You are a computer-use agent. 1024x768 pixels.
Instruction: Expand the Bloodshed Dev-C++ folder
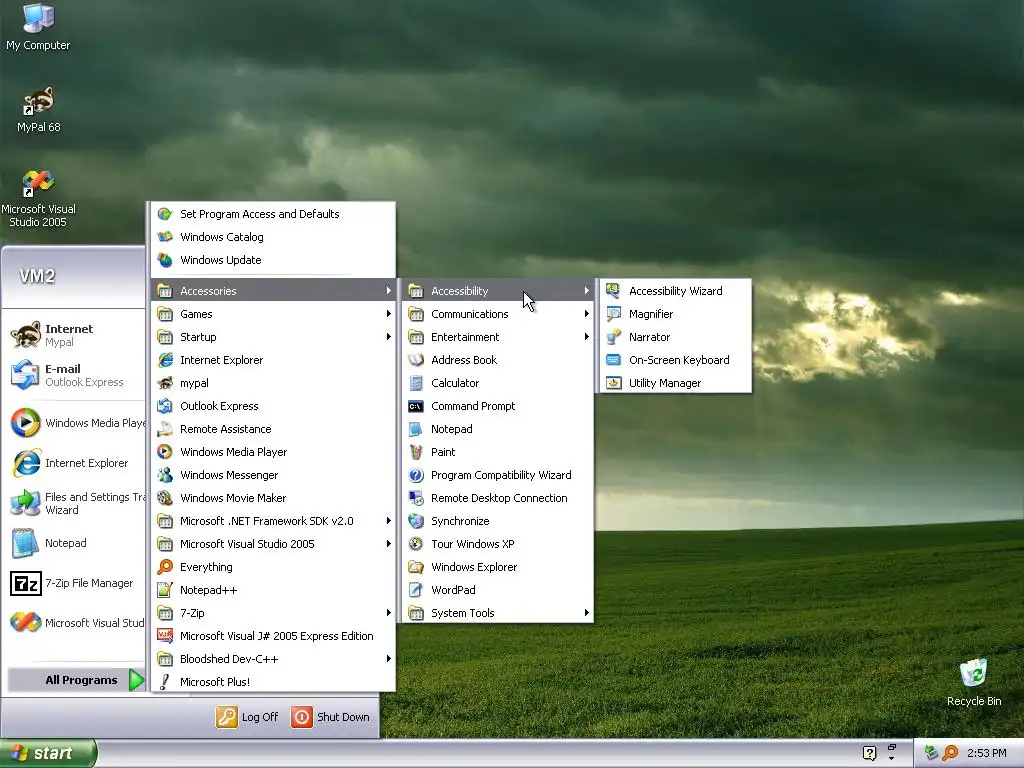click(273, 659)
